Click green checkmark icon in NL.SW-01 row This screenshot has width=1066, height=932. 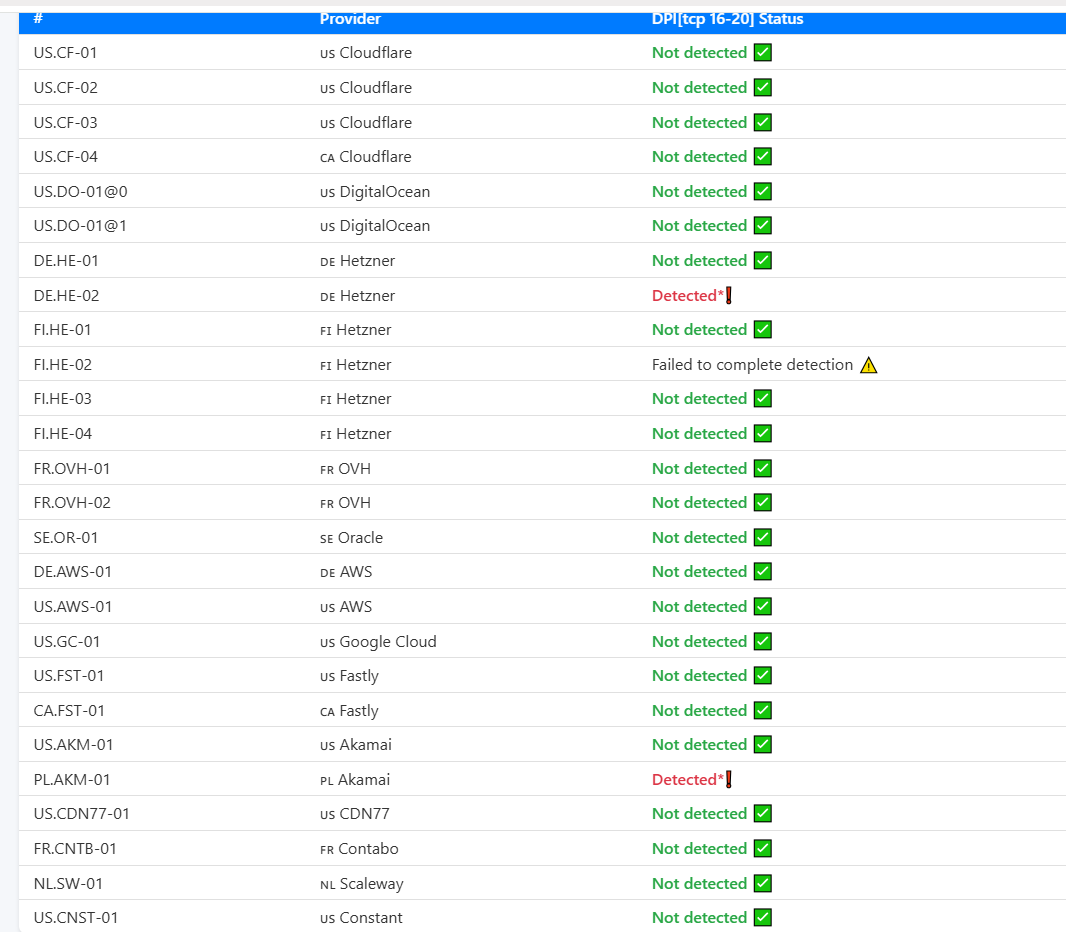tap(763, 884)
